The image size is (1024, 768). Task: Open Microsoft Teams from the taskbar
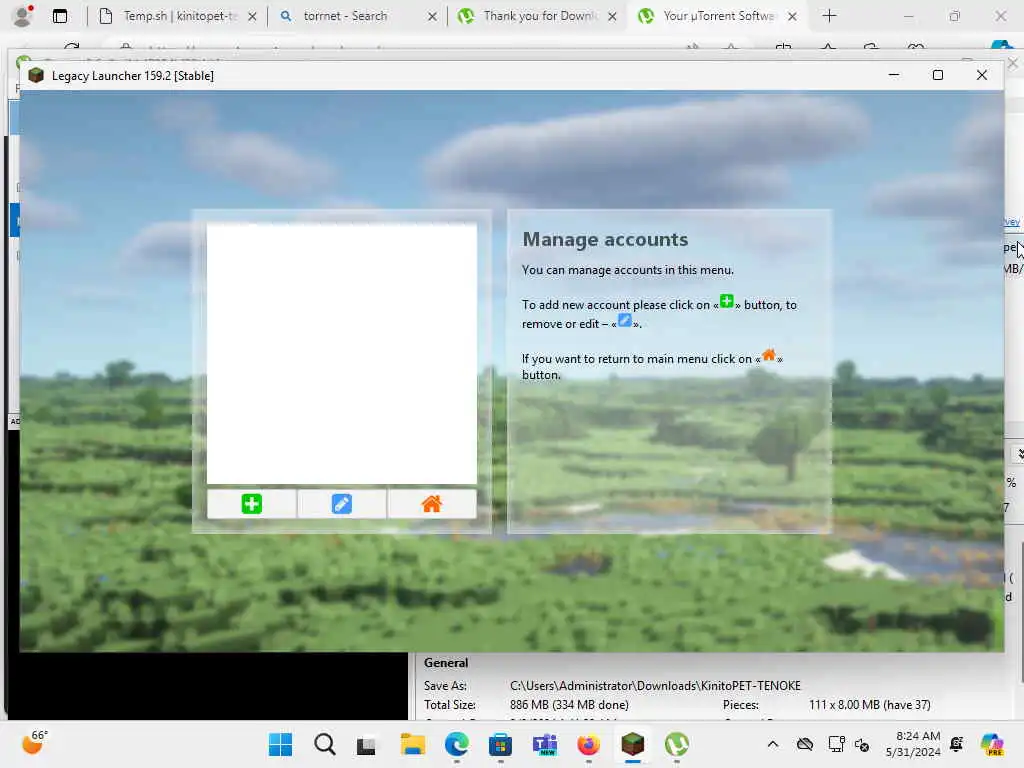[545, 744]
